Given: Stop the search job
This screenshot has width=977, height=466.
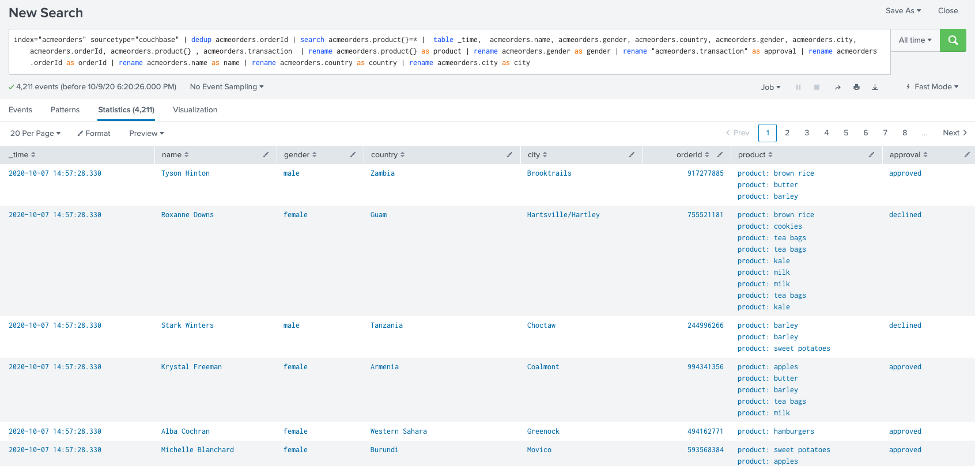Looking at the screenshot, I should pyautogui.click(x=816, y=87).
